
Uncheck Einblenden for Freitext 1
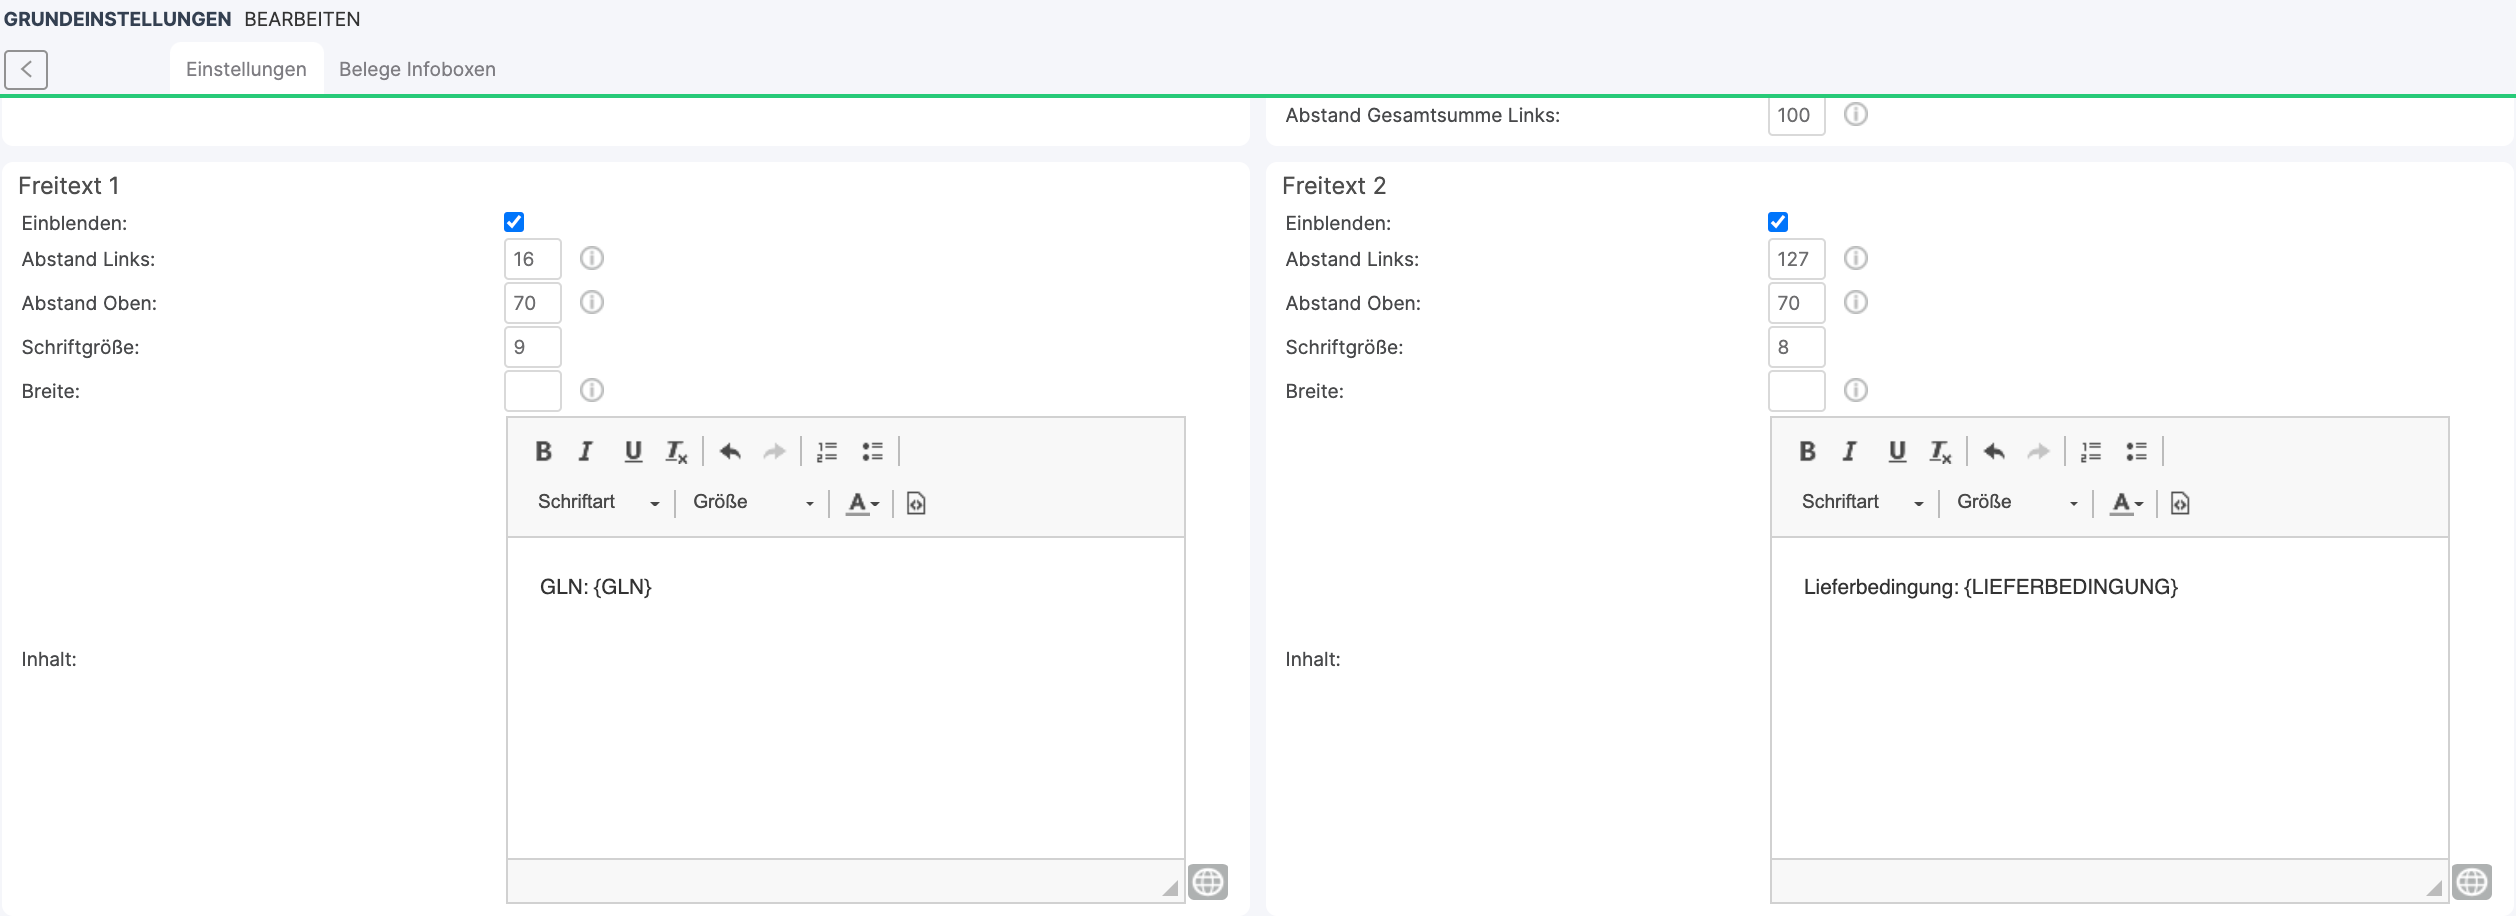click(514, 222)
